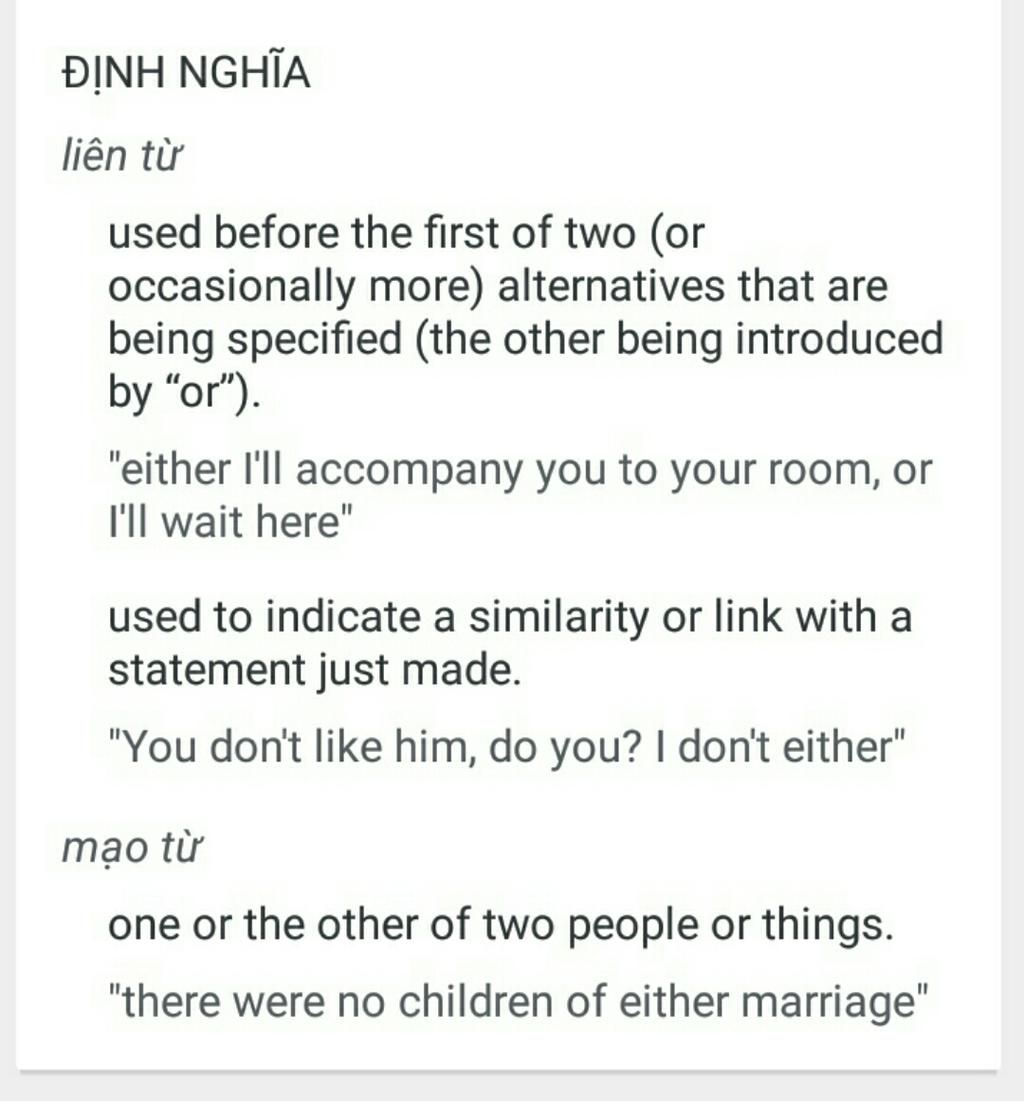The height and width of the screenshot is (1101, 1024).
Task: Click the line 'statement just made.'
Action: 315,670
